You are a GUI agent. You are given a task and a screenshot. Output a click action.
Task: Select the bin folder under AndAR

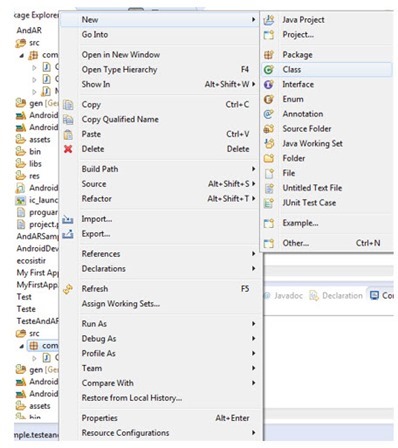pyautogui.click(x=35, y=152)
